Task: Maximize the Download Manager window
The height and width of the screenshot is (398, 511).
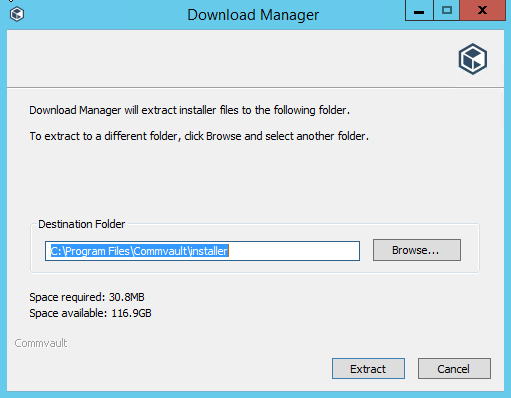Action: (x=447, y=10)
